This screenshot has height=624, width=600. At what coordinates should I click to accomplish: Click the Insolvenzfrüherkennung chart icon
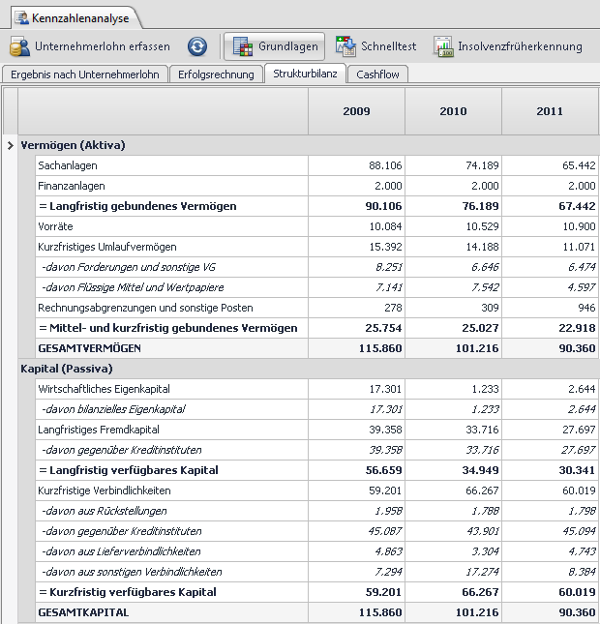tap(443, 47)
